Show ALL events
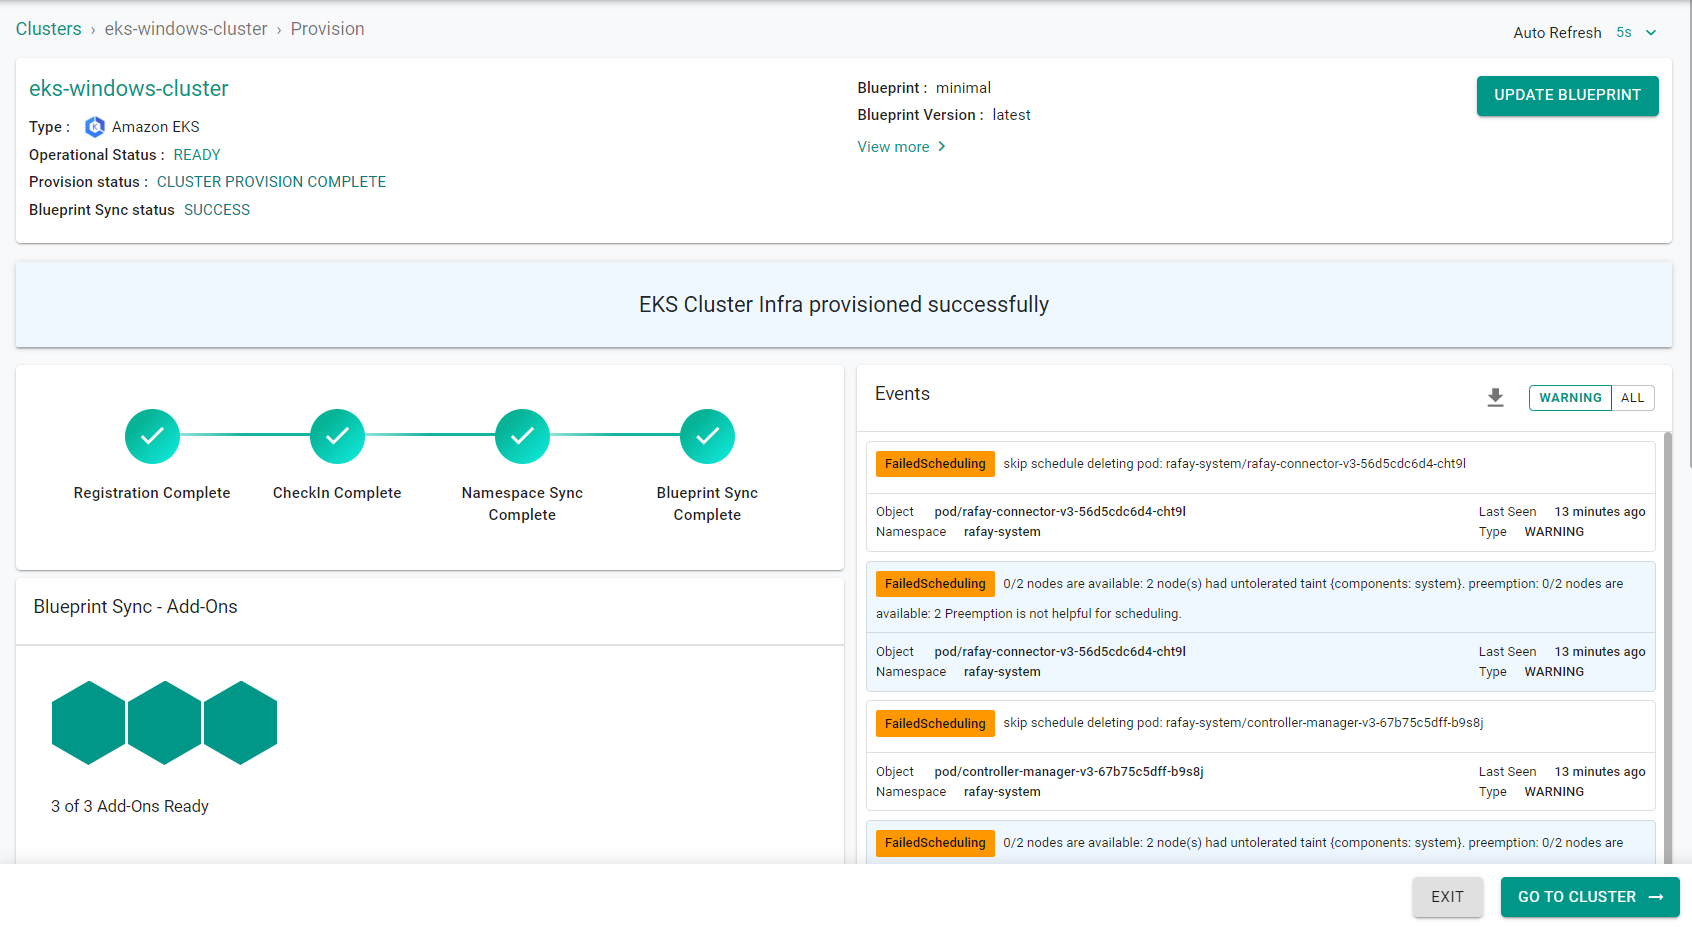Image resolution: width=1692 pixels, height=927 pixels. pyautogui.click(x=1633, y=398)
